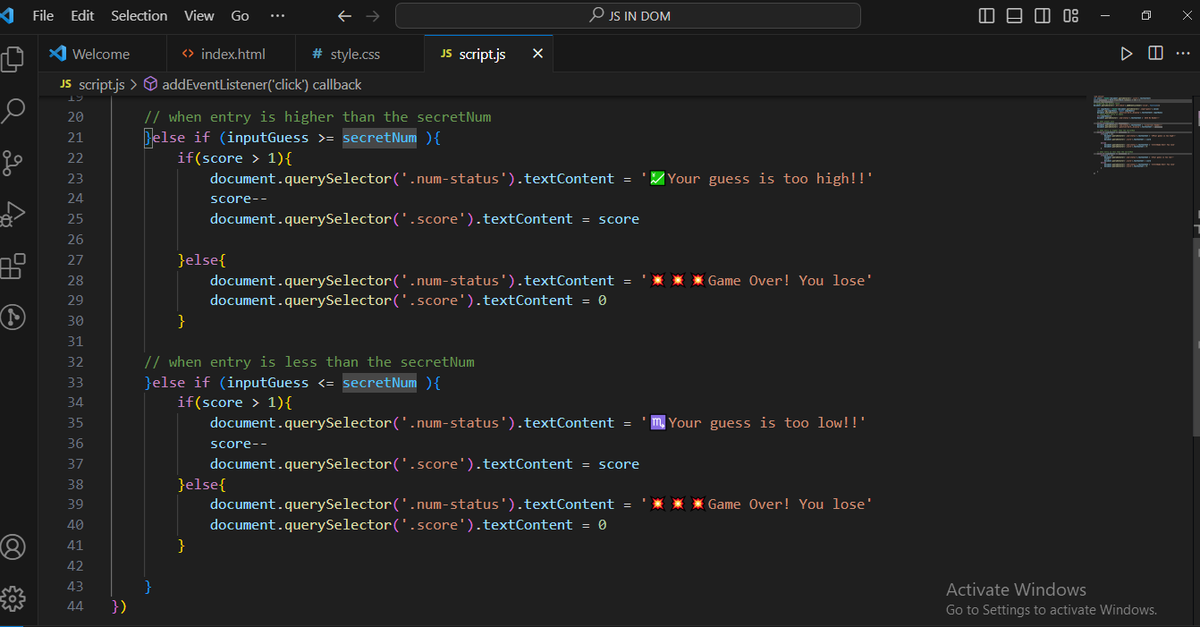1200x627 pixels.
Task: Click highlighted secretNum on line 33
Action: (x=380, y=382)
